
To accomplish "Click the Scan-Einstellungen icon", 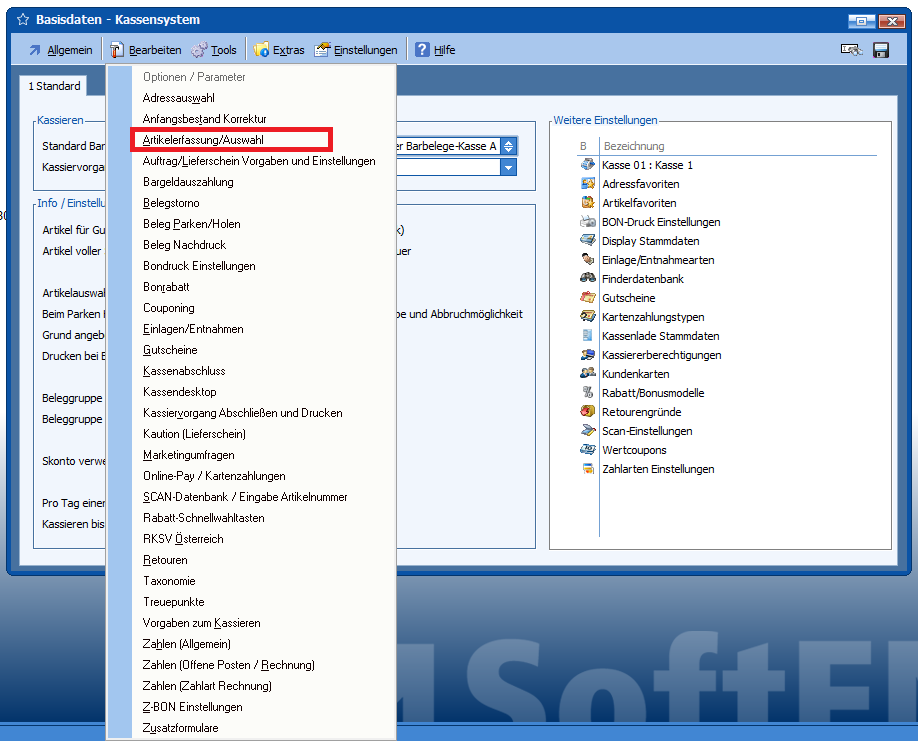I will click(x=588, y=431).
